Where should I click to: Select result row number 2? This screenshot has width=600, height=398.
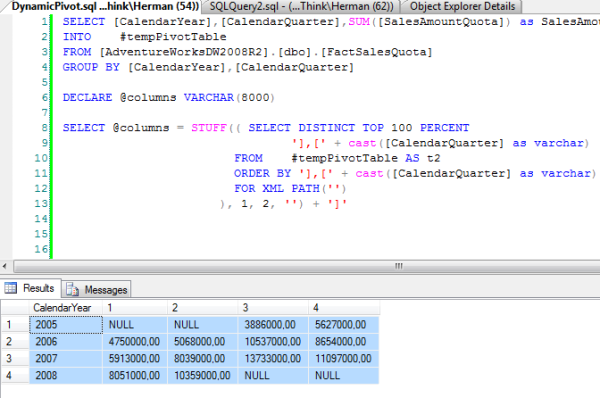15,341
